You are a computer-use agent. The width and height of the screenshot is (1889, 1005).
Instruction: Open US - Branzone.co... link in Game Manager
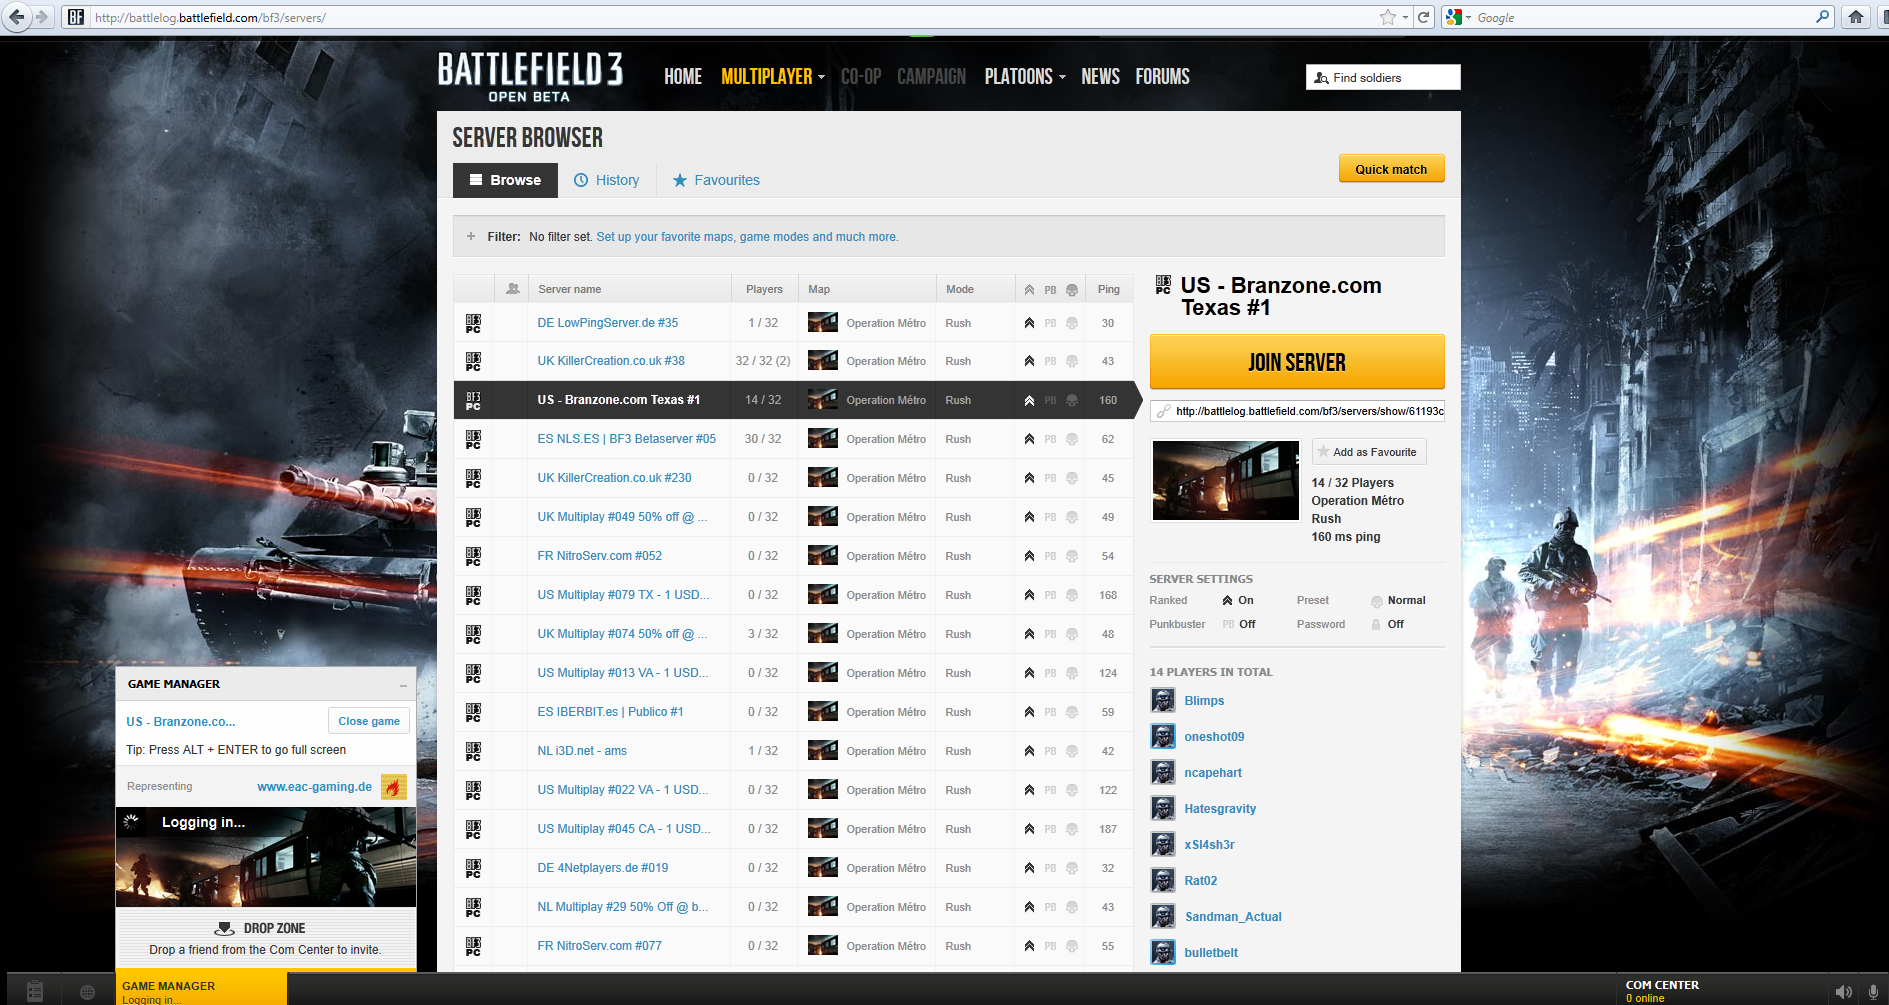181,722
